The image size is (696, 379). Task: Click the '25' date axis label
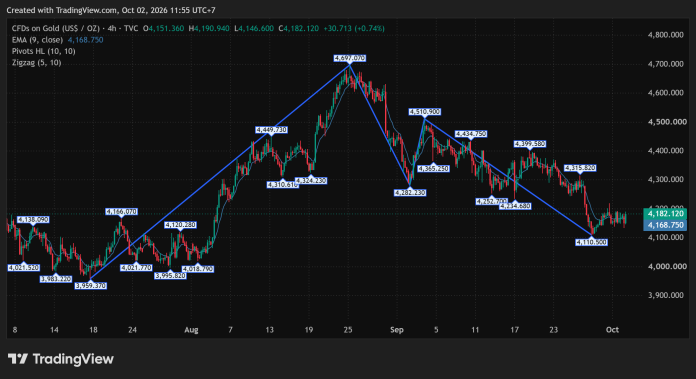coord(348,330)
